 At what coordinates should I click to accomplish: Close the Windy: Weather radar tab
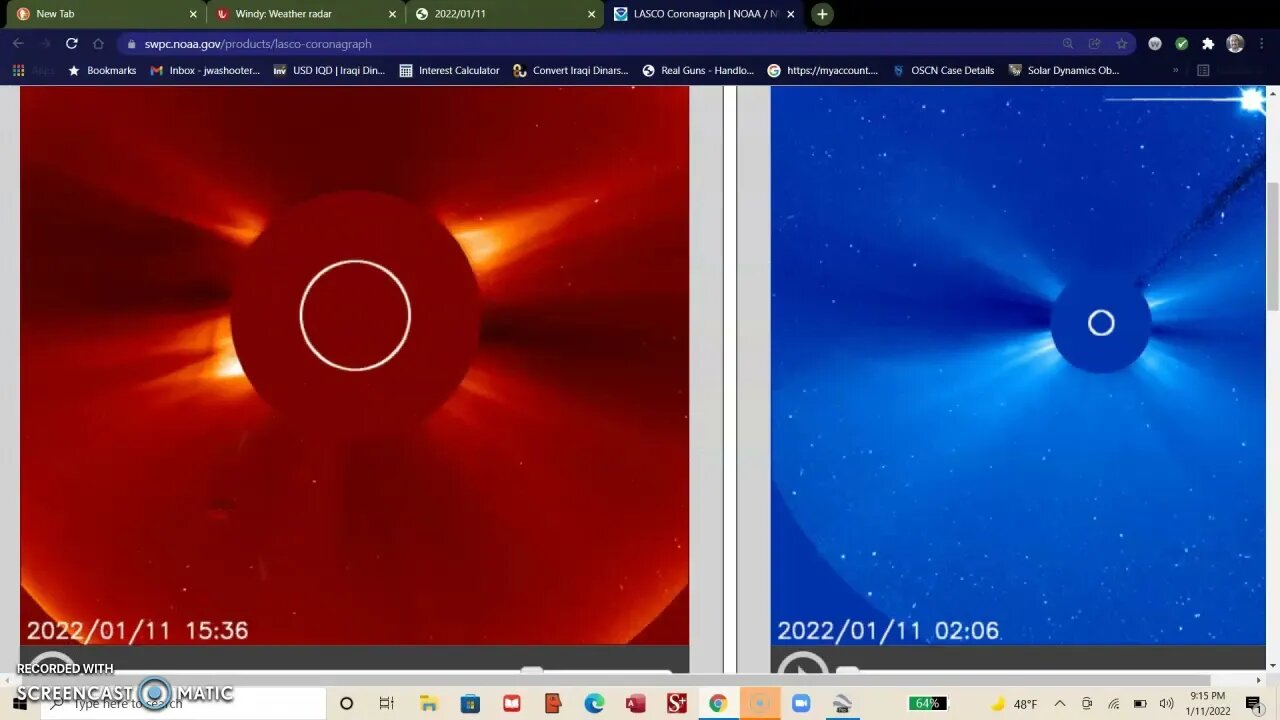click(x=392, y=14)
